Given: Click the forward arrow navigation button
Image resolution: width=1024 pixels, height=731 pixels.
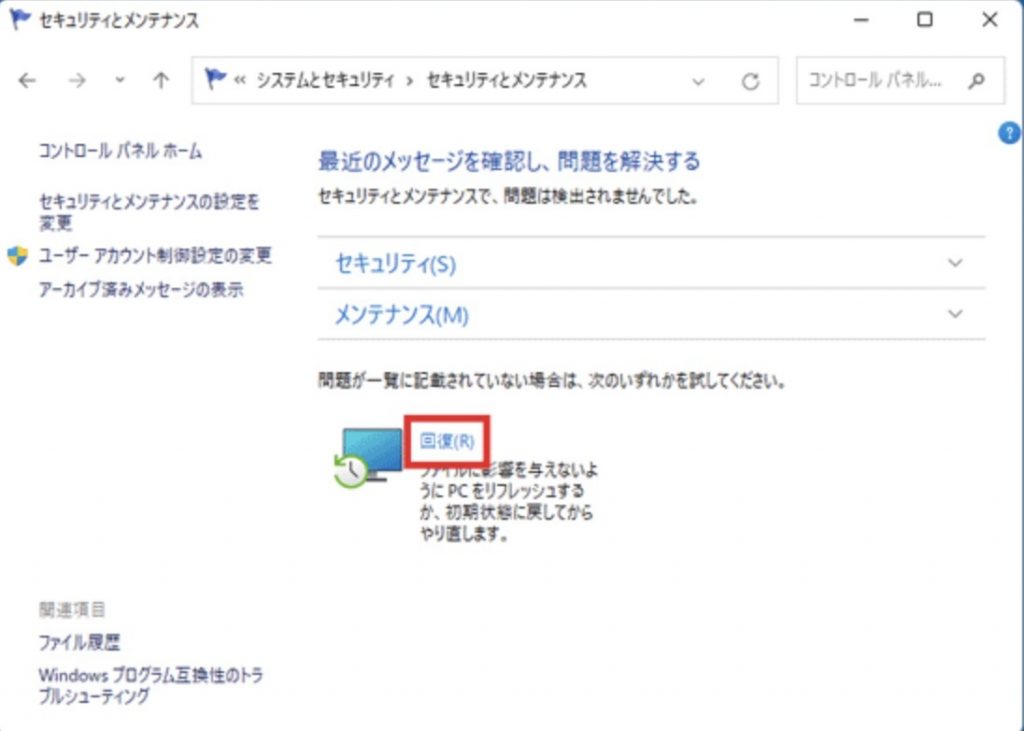Looking at the screenshot, I should coord(77,80).
